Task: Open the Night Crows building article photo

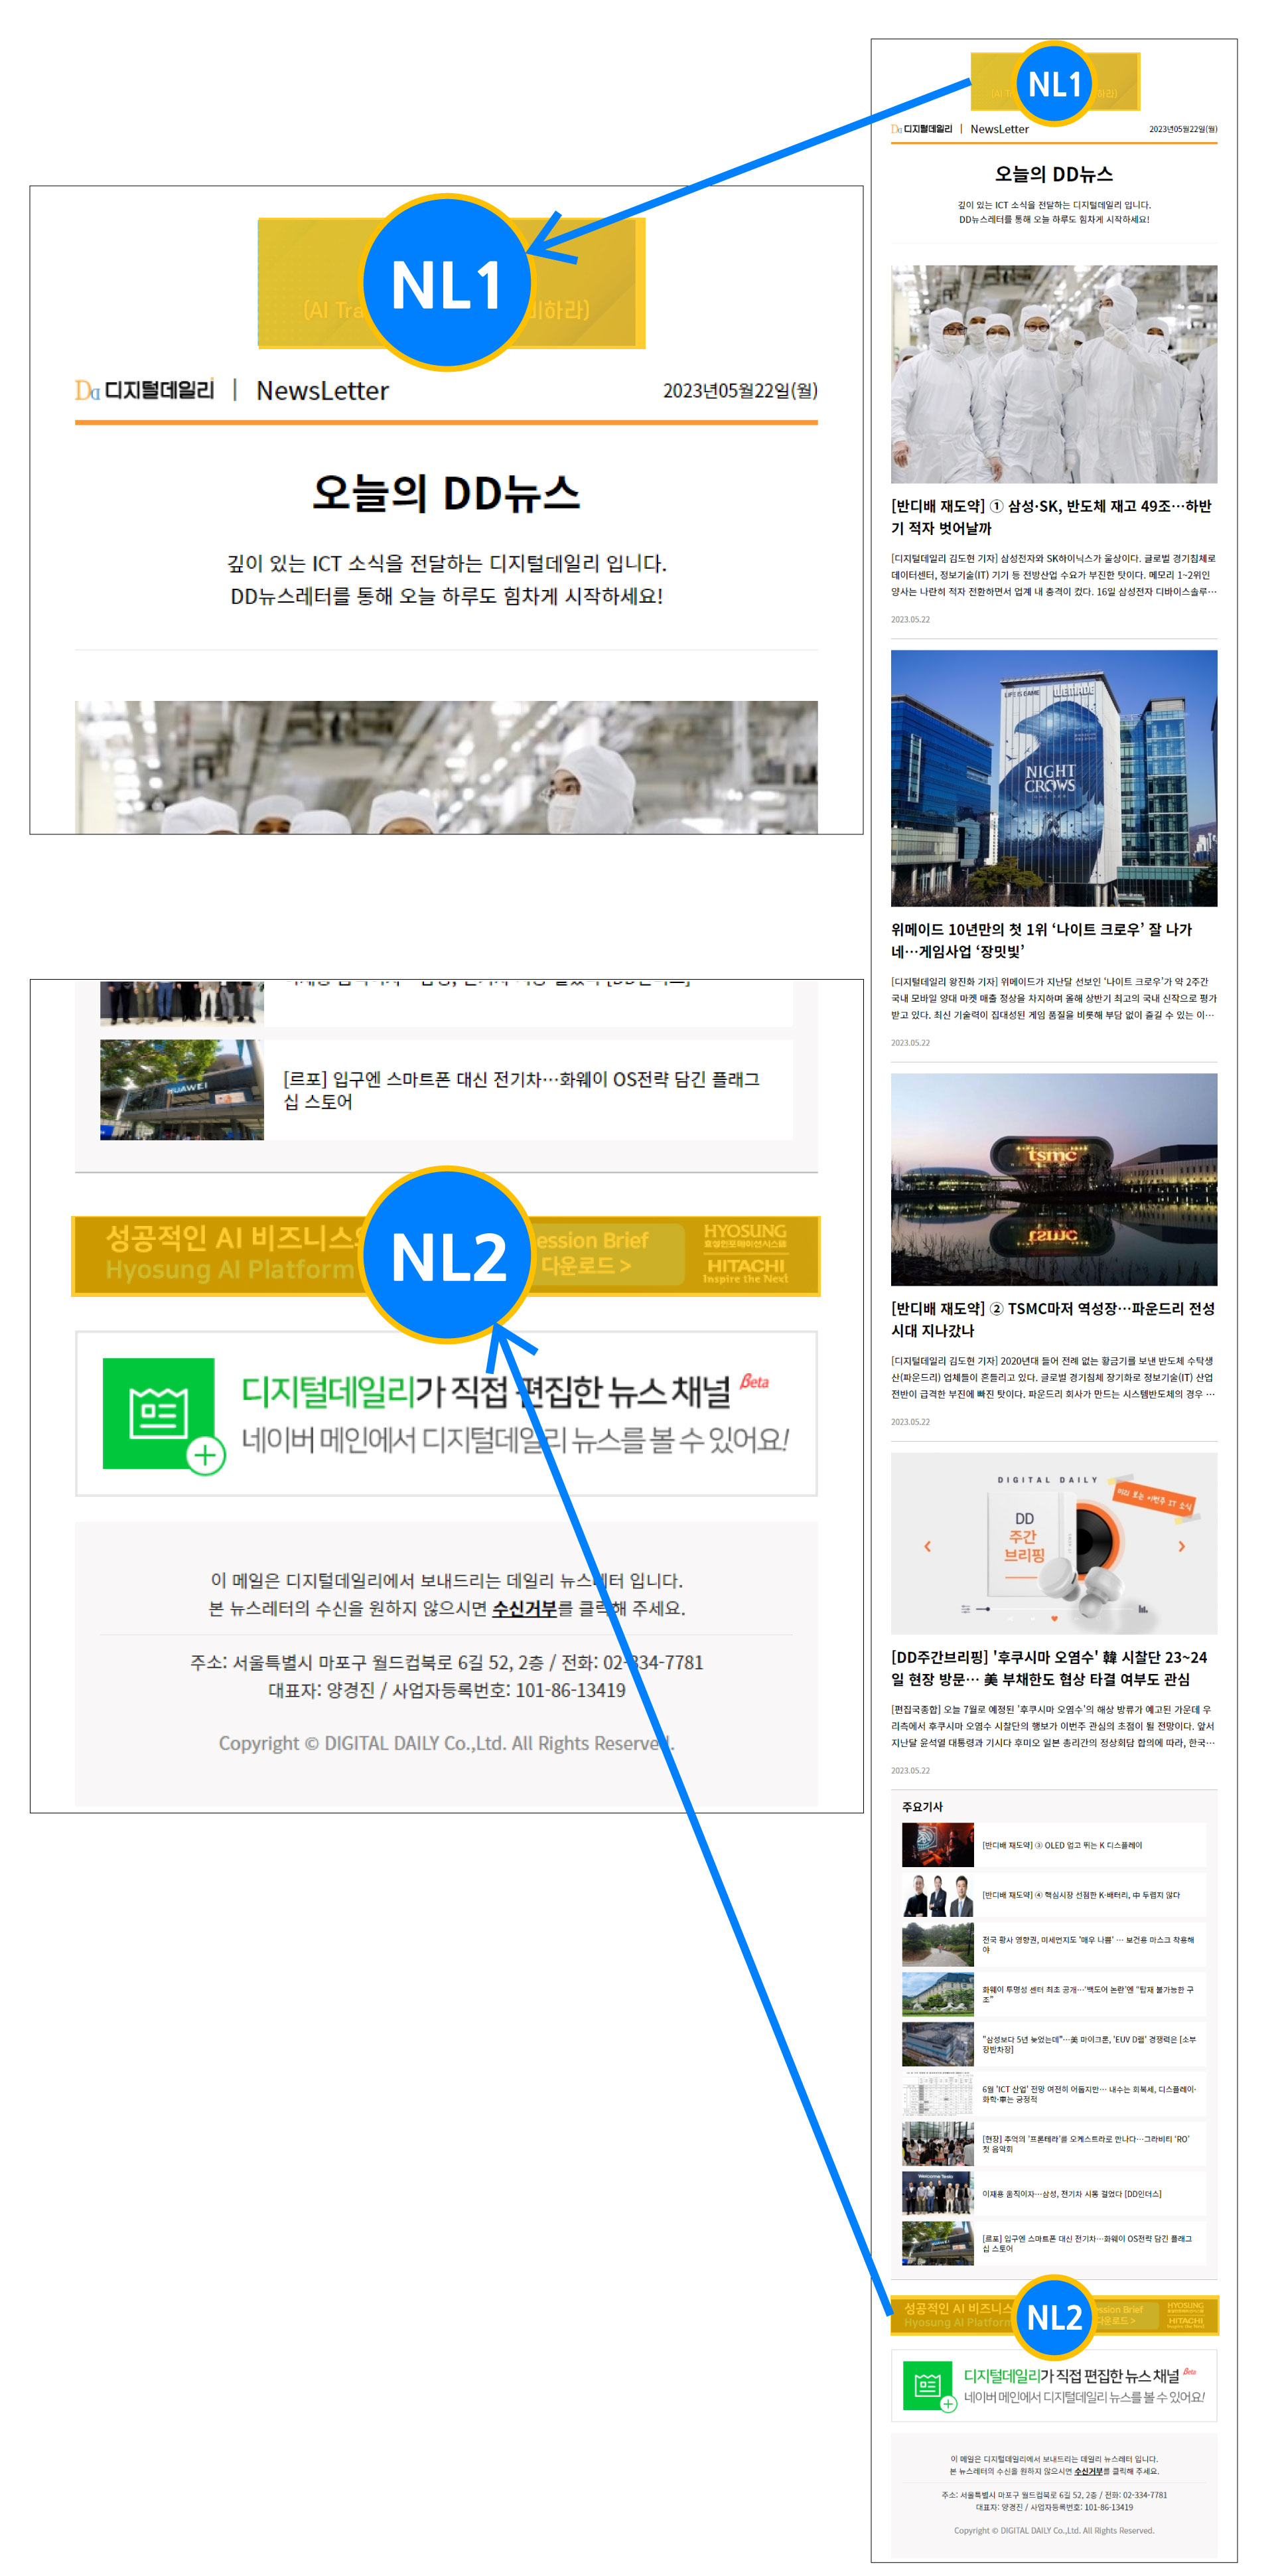Action: 1053,777
